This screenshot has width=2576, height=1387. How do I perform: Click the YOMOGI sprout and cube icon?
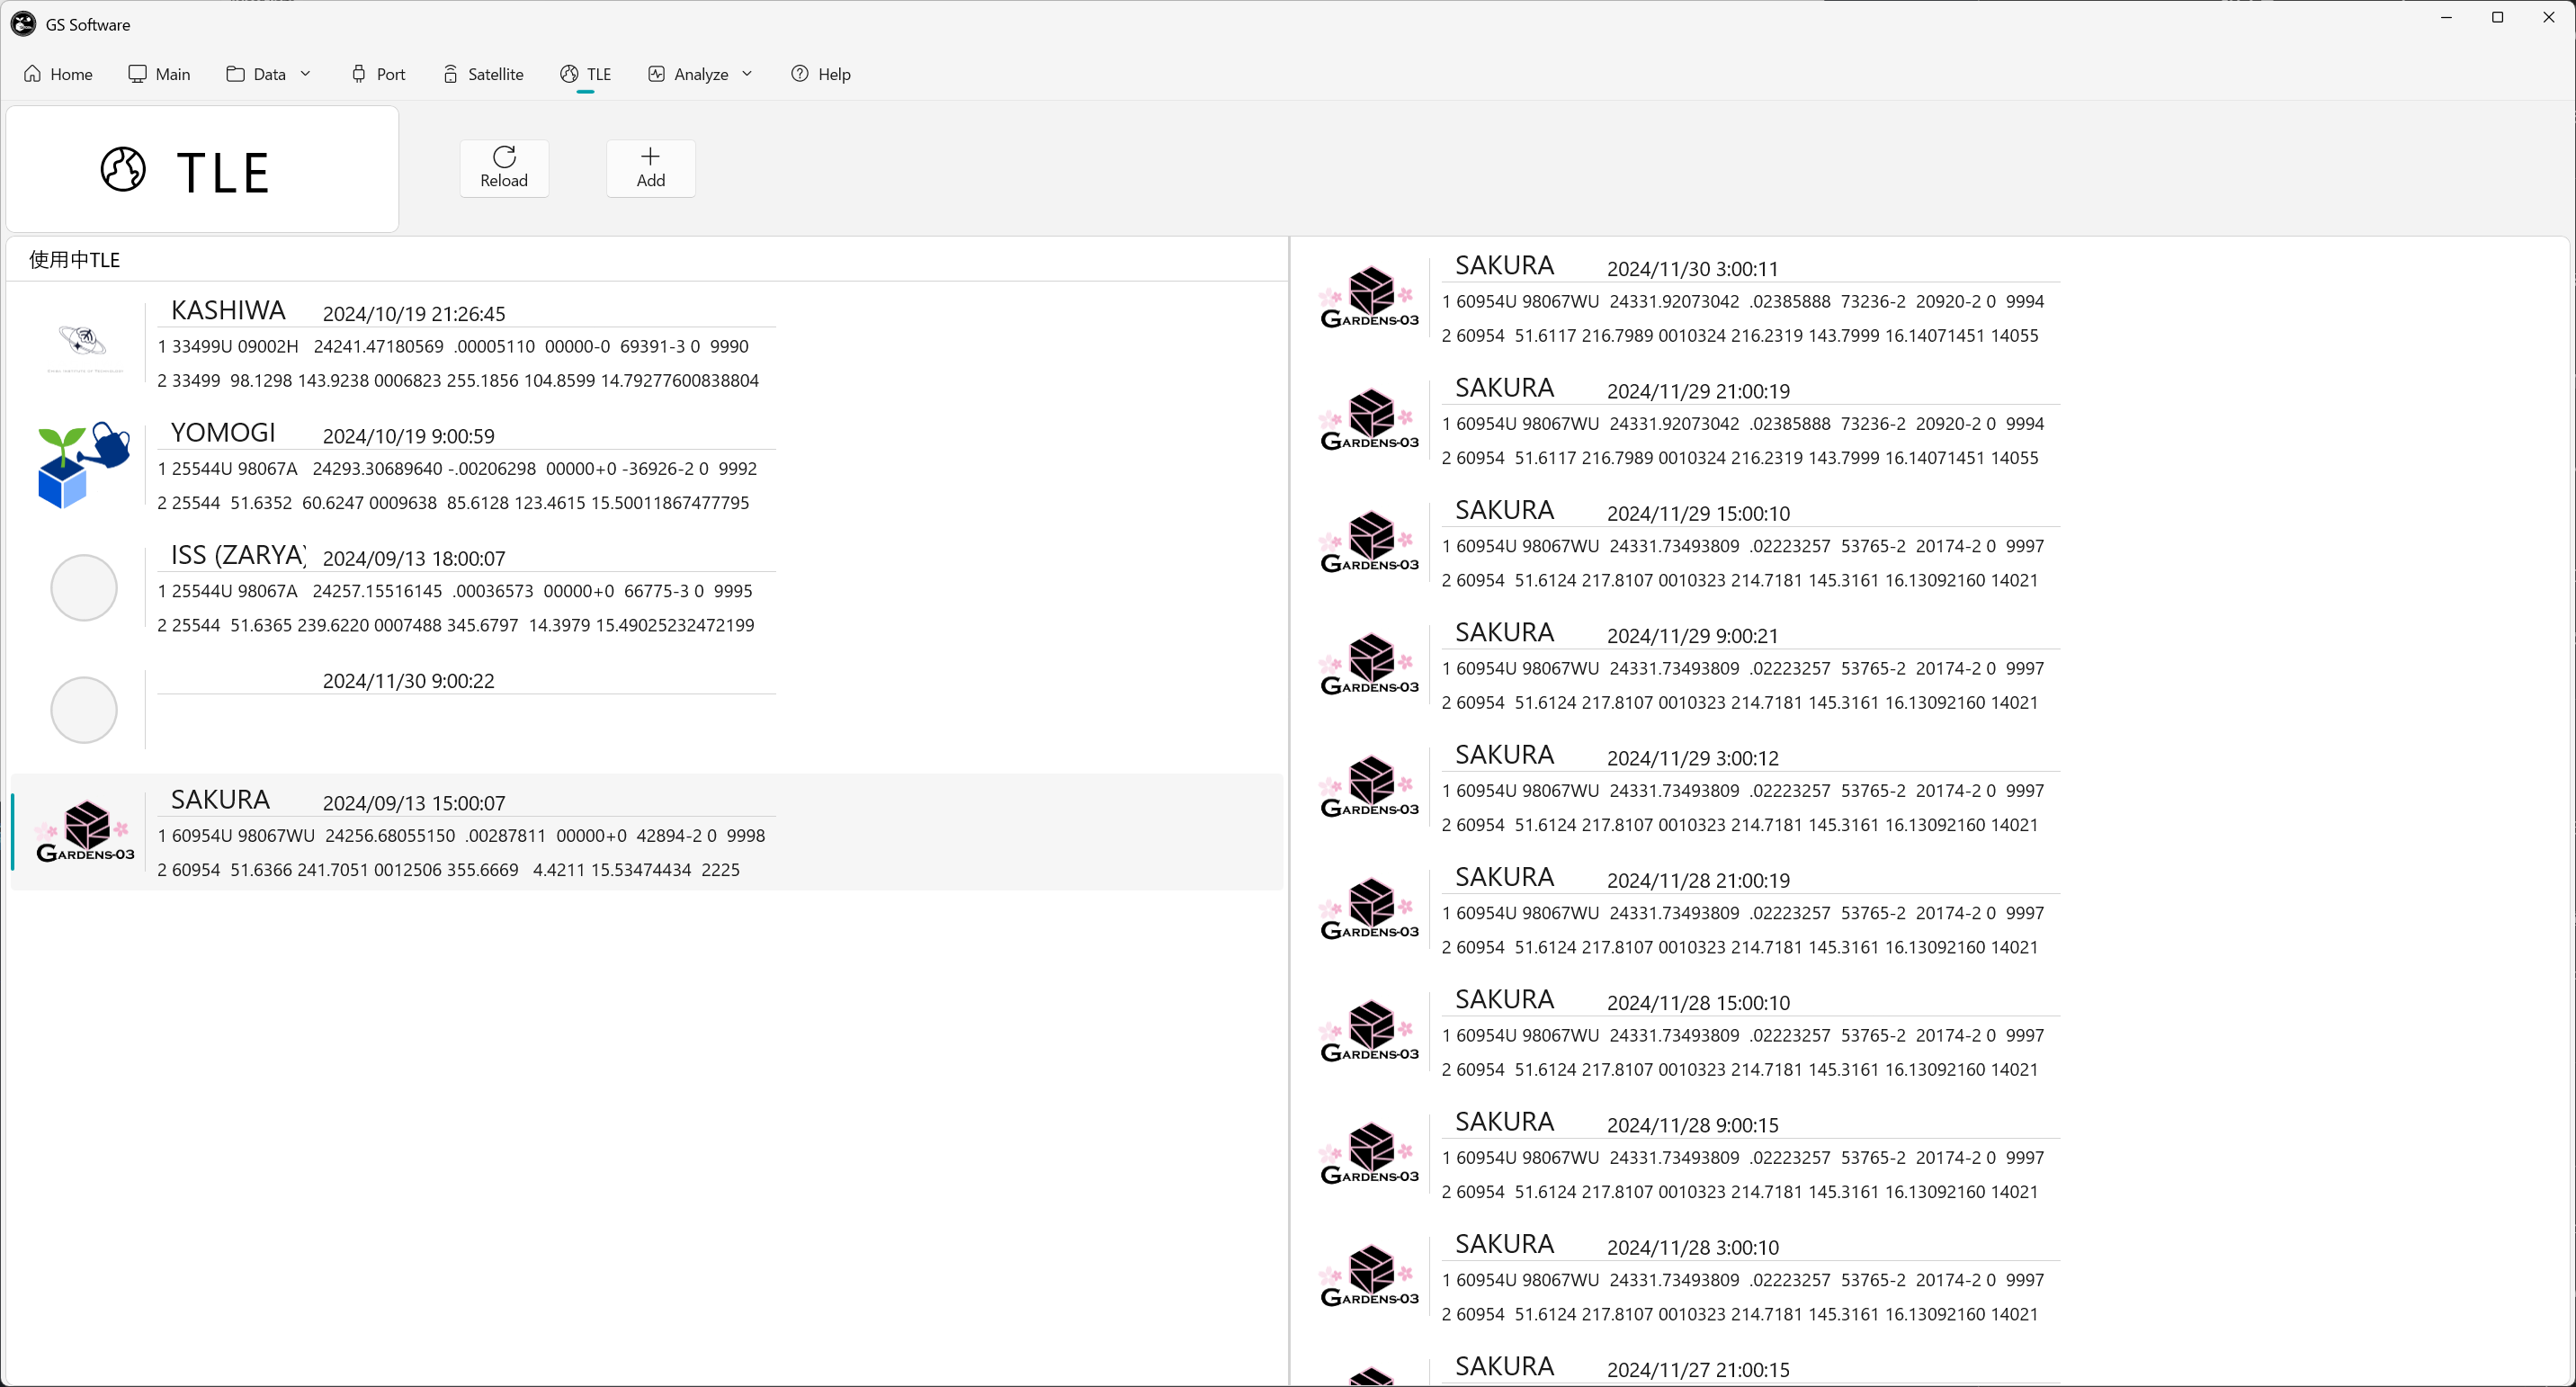(84, 465)
